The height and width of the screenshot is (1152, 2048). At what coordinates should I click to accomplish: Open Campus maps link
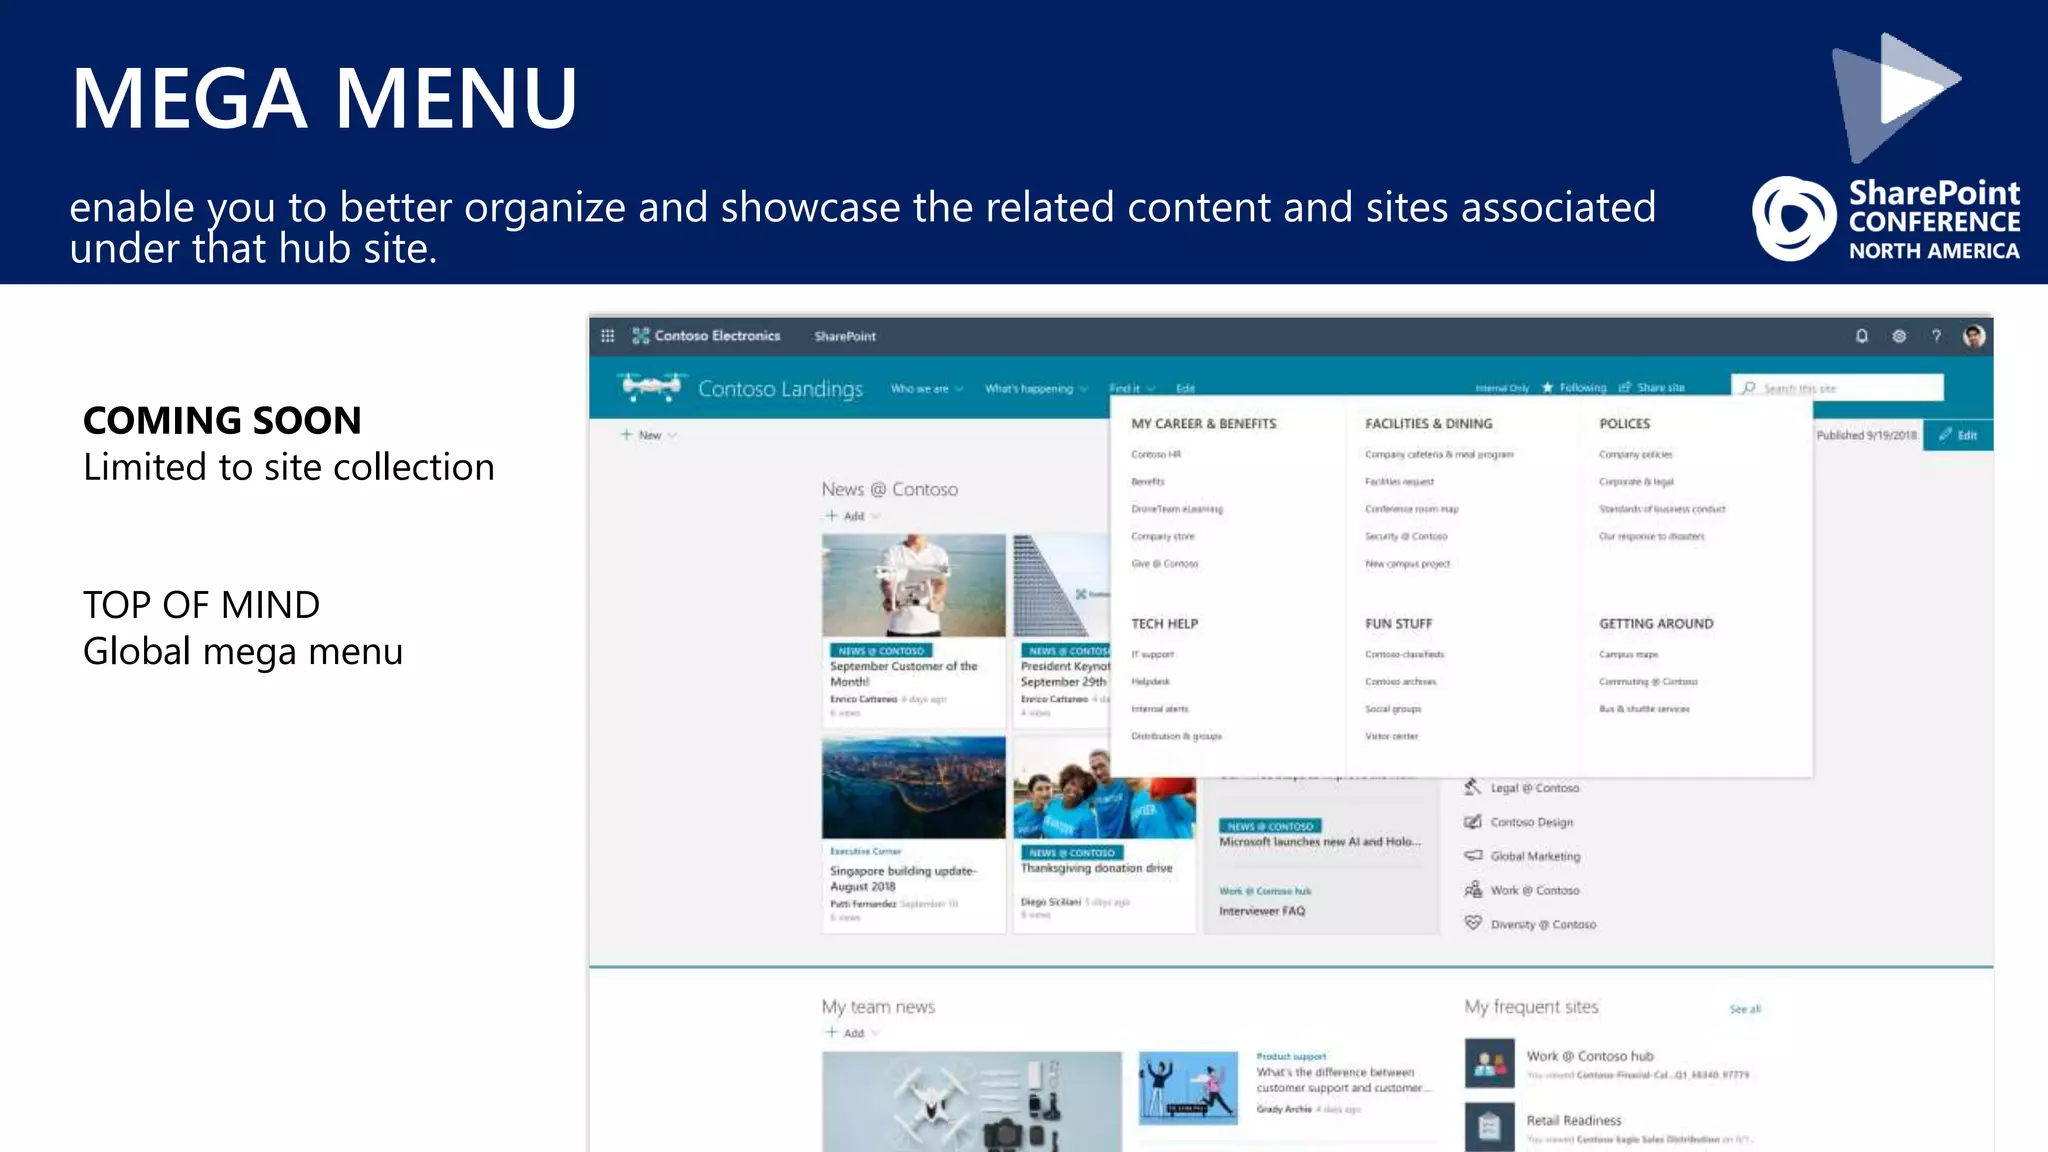point(1628,654)
